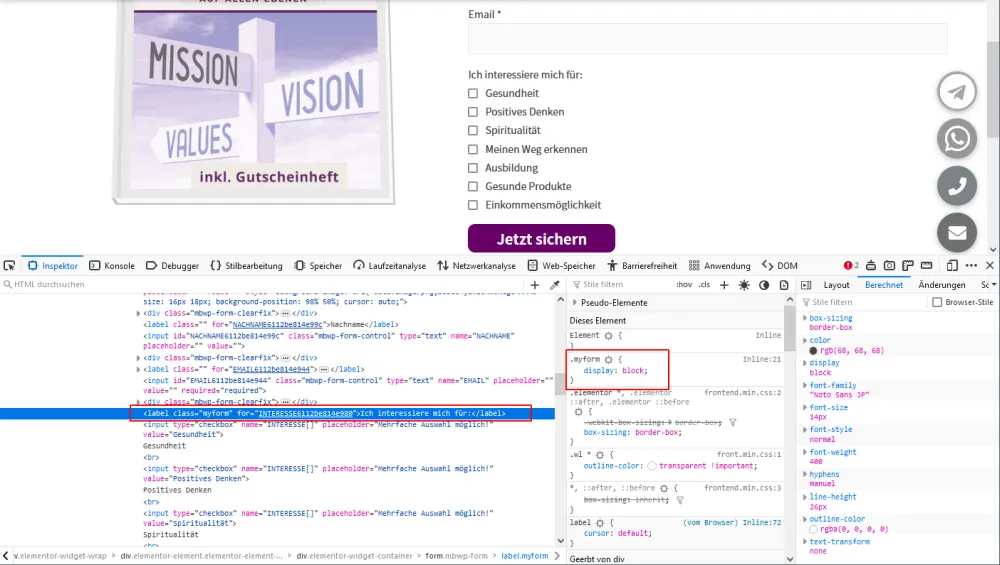Image resolution: width=1000 pixels, height=565 pixels.
Task: Open the devtools more options menu
Action: pos(971,265)
